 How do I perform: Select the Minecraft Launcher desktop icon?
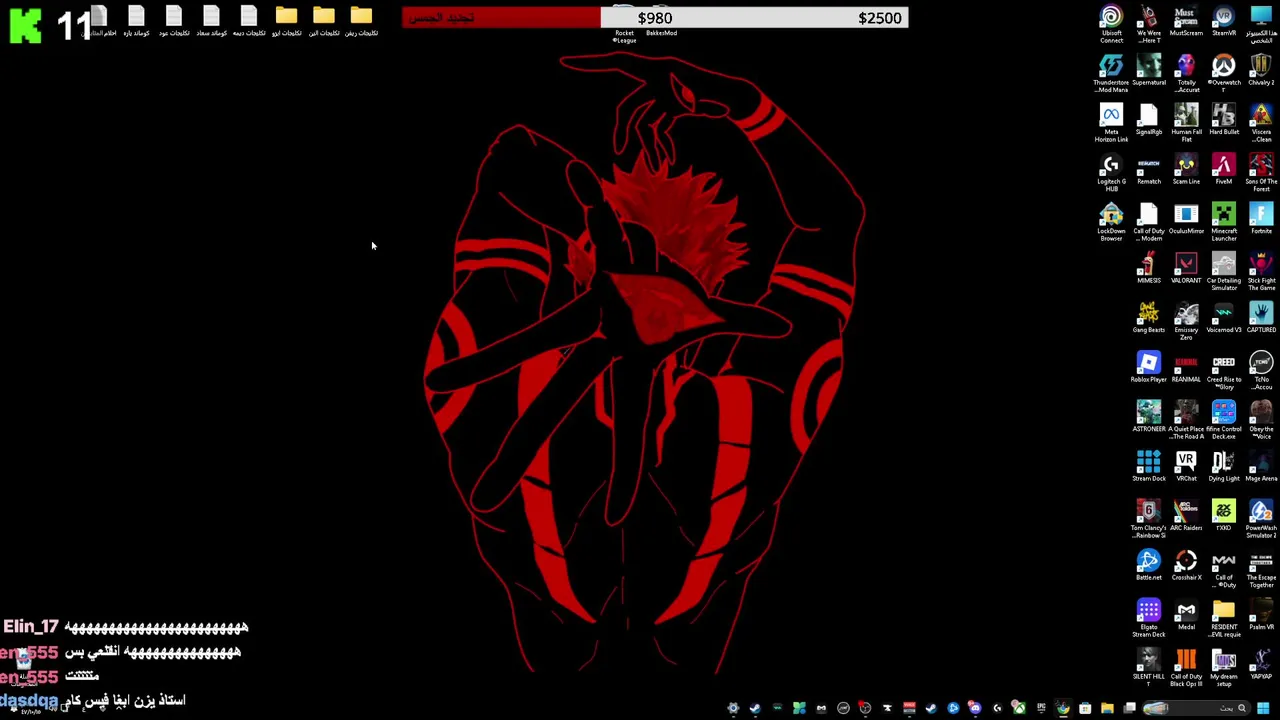(1224, 222)
